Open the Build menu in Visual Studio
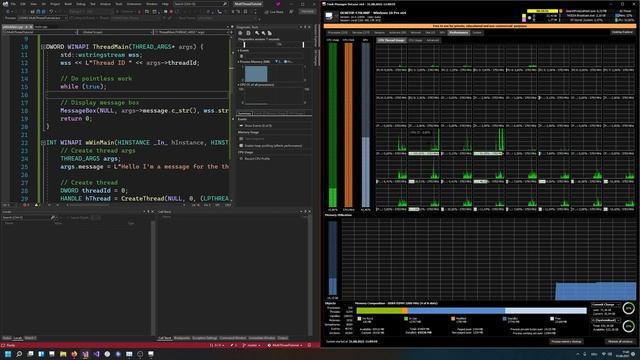The height and width of the screenshot is (360, 640). pyautogui.click(x=68, y=4)
